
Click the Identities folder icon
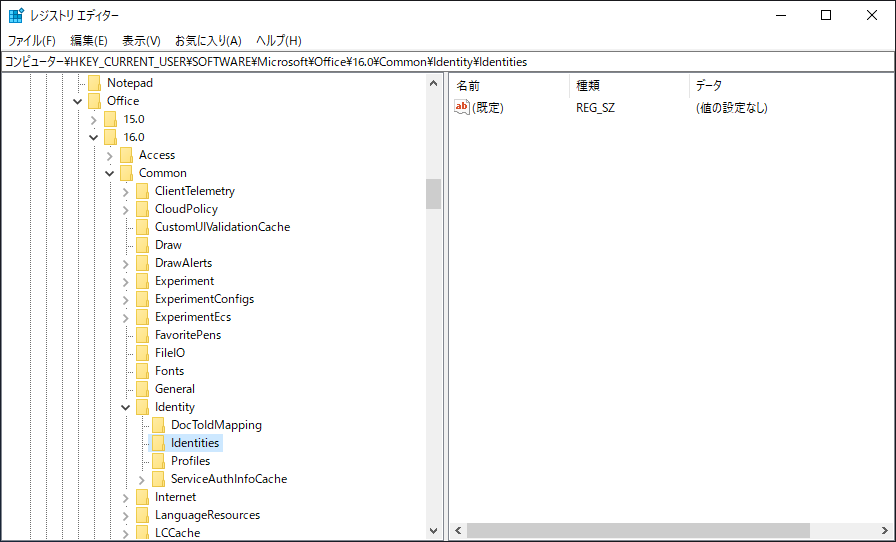159,443
